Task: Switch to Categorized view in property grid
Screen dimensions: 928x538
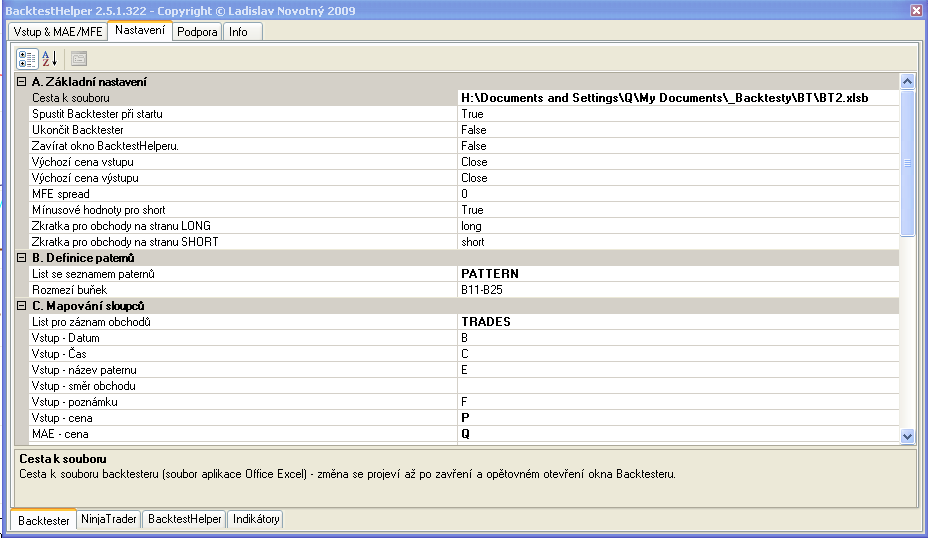Action: (x=27, y=59)
